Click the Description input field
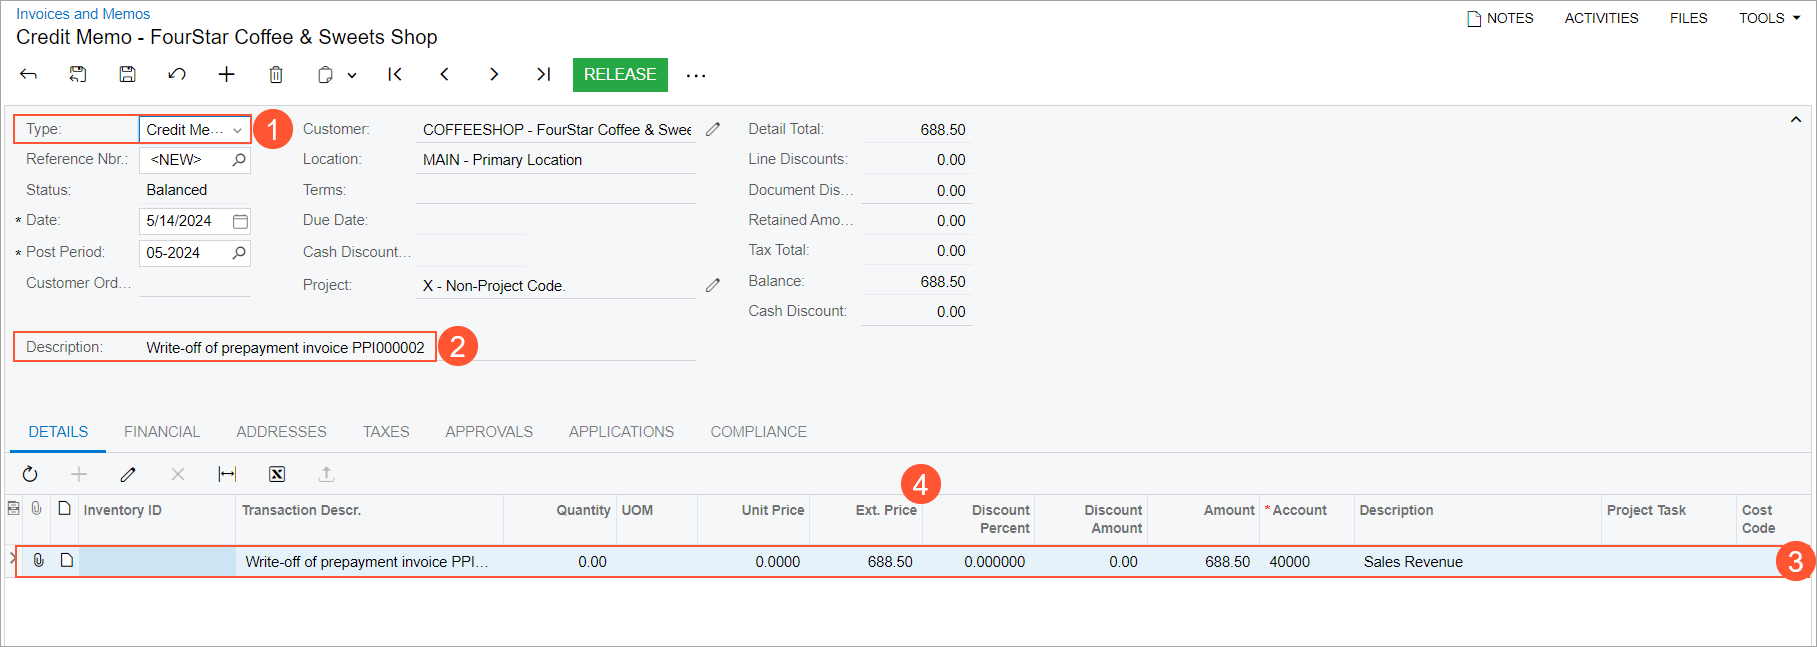This screenshot has width=1817, height=647. coord(285,348)
